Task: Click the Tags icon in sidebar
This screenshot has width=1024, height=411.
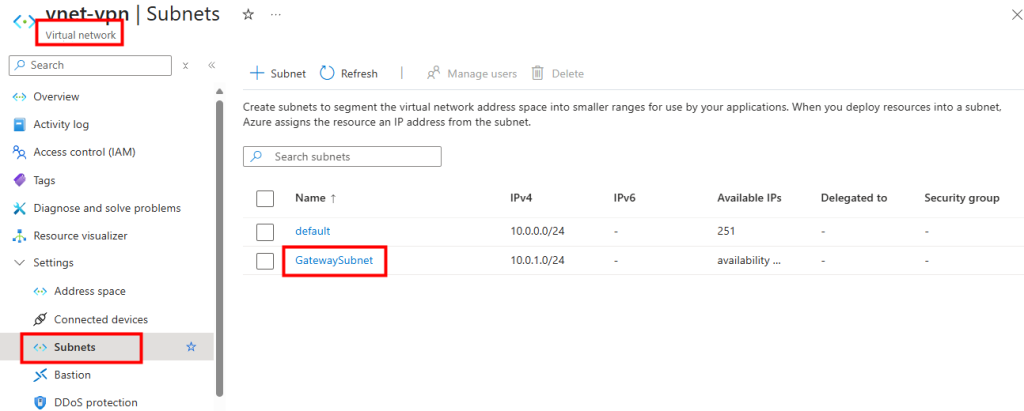Action: 20,180
